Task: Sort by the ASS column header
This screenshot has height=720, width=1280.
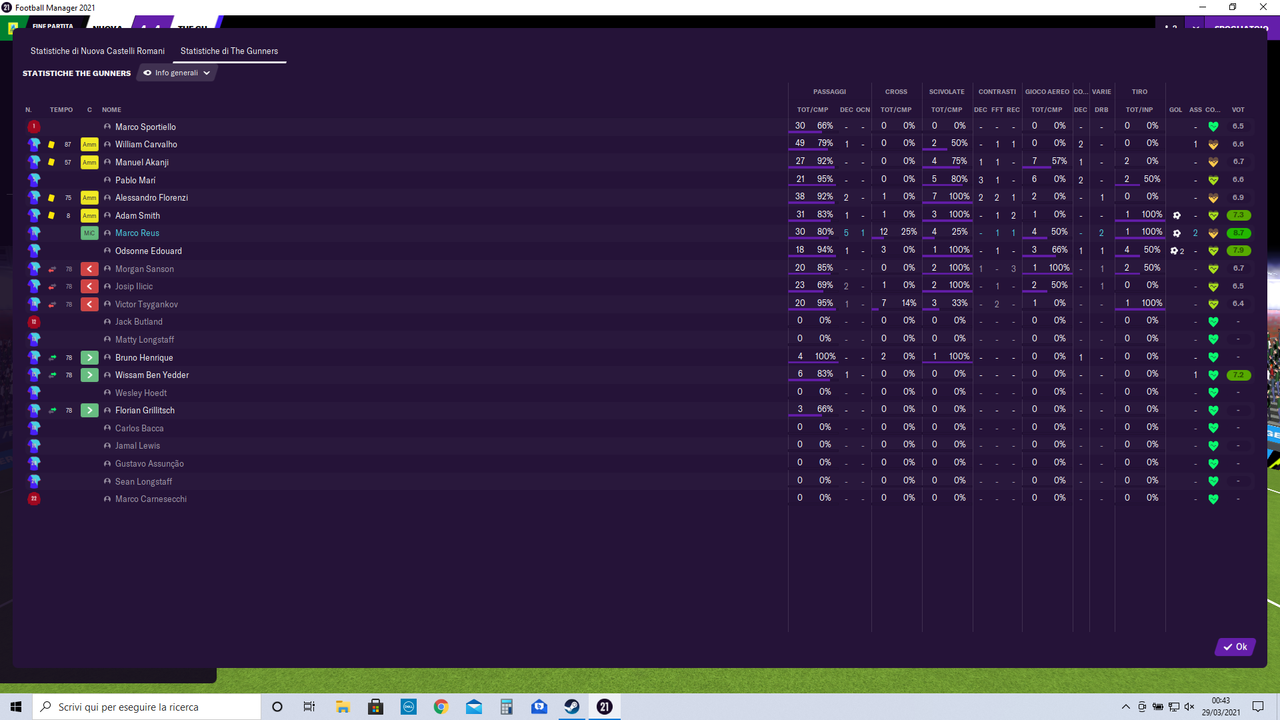Action: [x=1195, y=109]
